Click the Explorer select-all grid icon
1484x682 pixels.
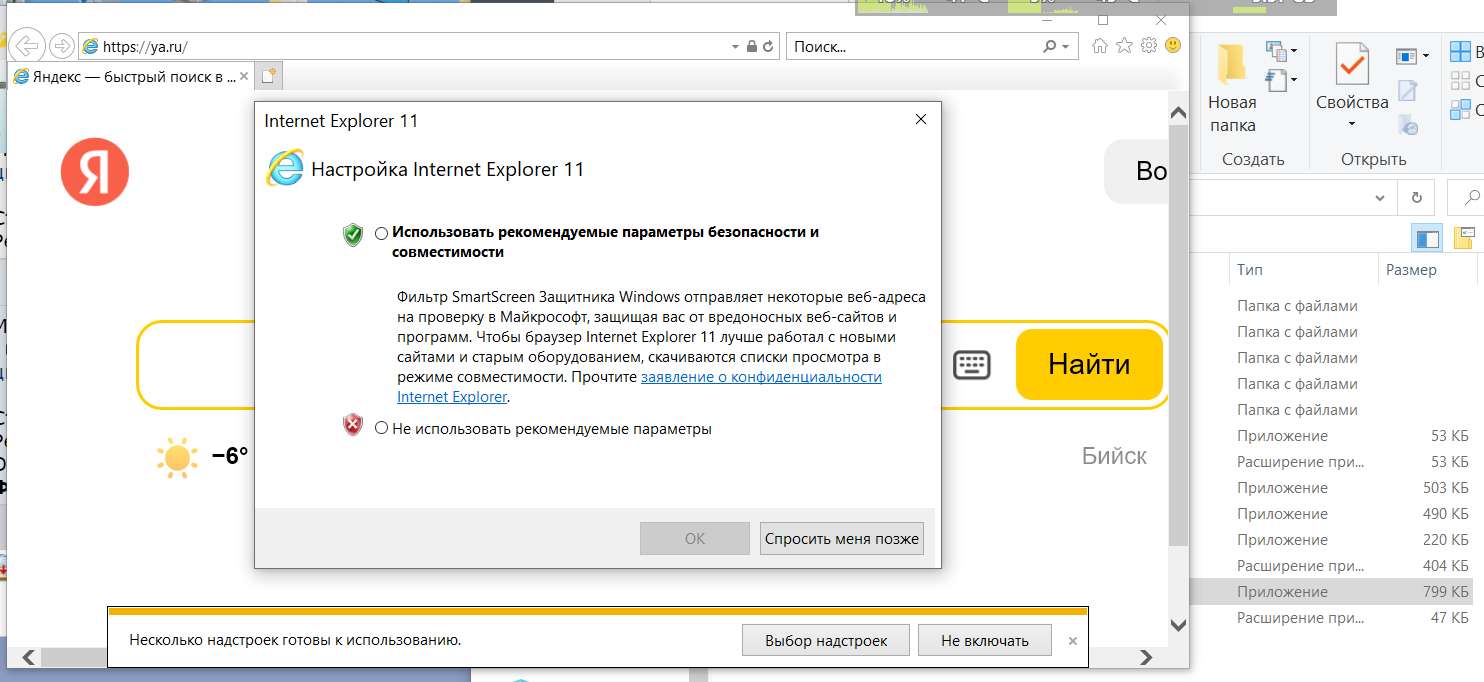click(x=1460, y=52)
